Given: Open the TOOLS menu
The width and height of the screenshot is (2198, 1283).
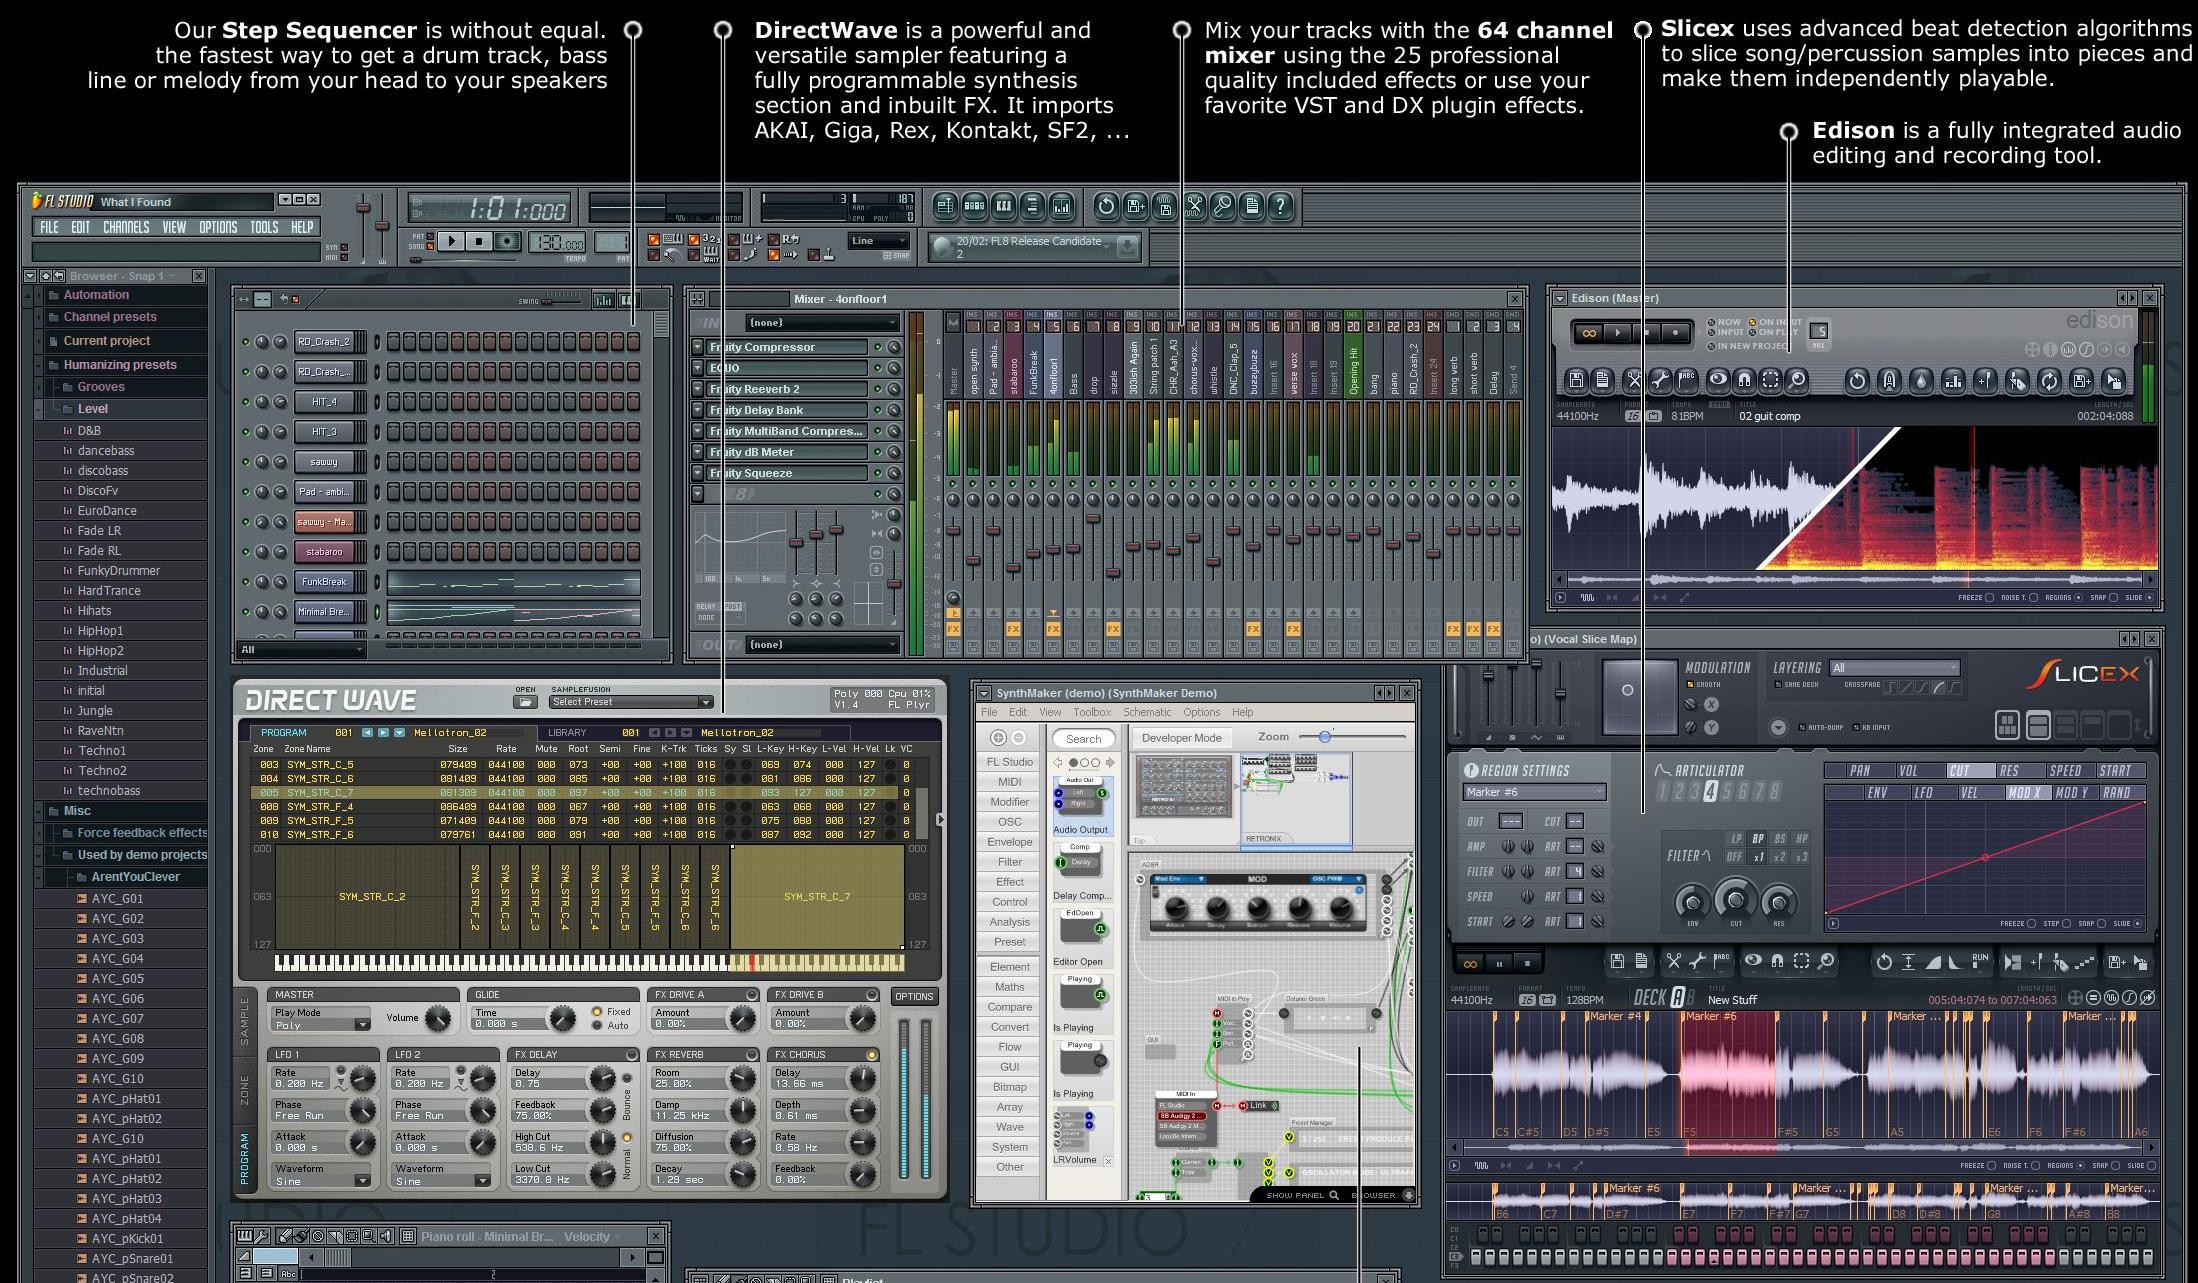Looking at the screenshot, I should [x=264, y=227].
